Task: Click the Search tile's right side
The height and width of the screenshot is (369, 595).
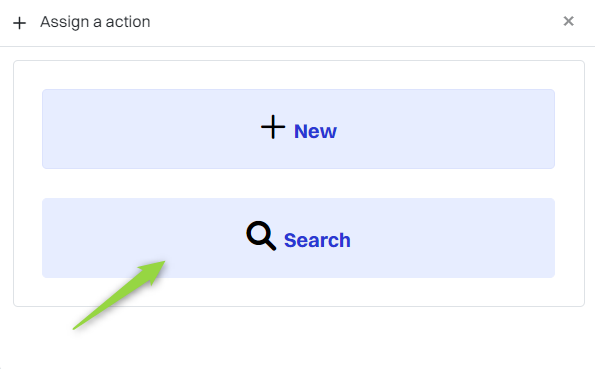Action: pyautogui.click(x=453, y=238)
